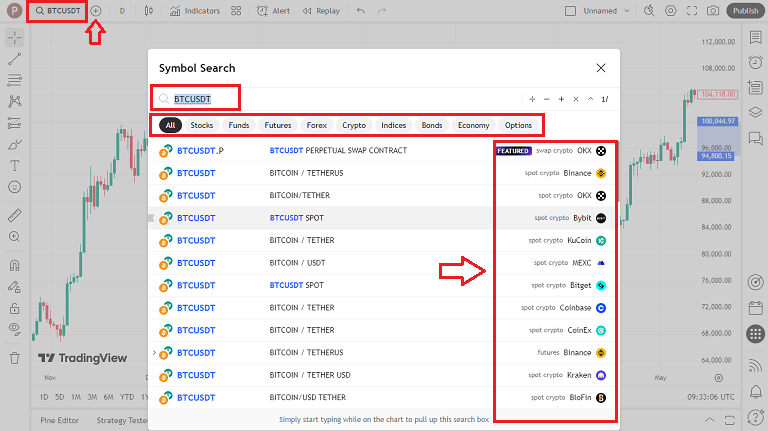Click the BTCUSDT symbol button in toolbar
768x431 pixels.
pyautogui.click(x=58, y=11)
